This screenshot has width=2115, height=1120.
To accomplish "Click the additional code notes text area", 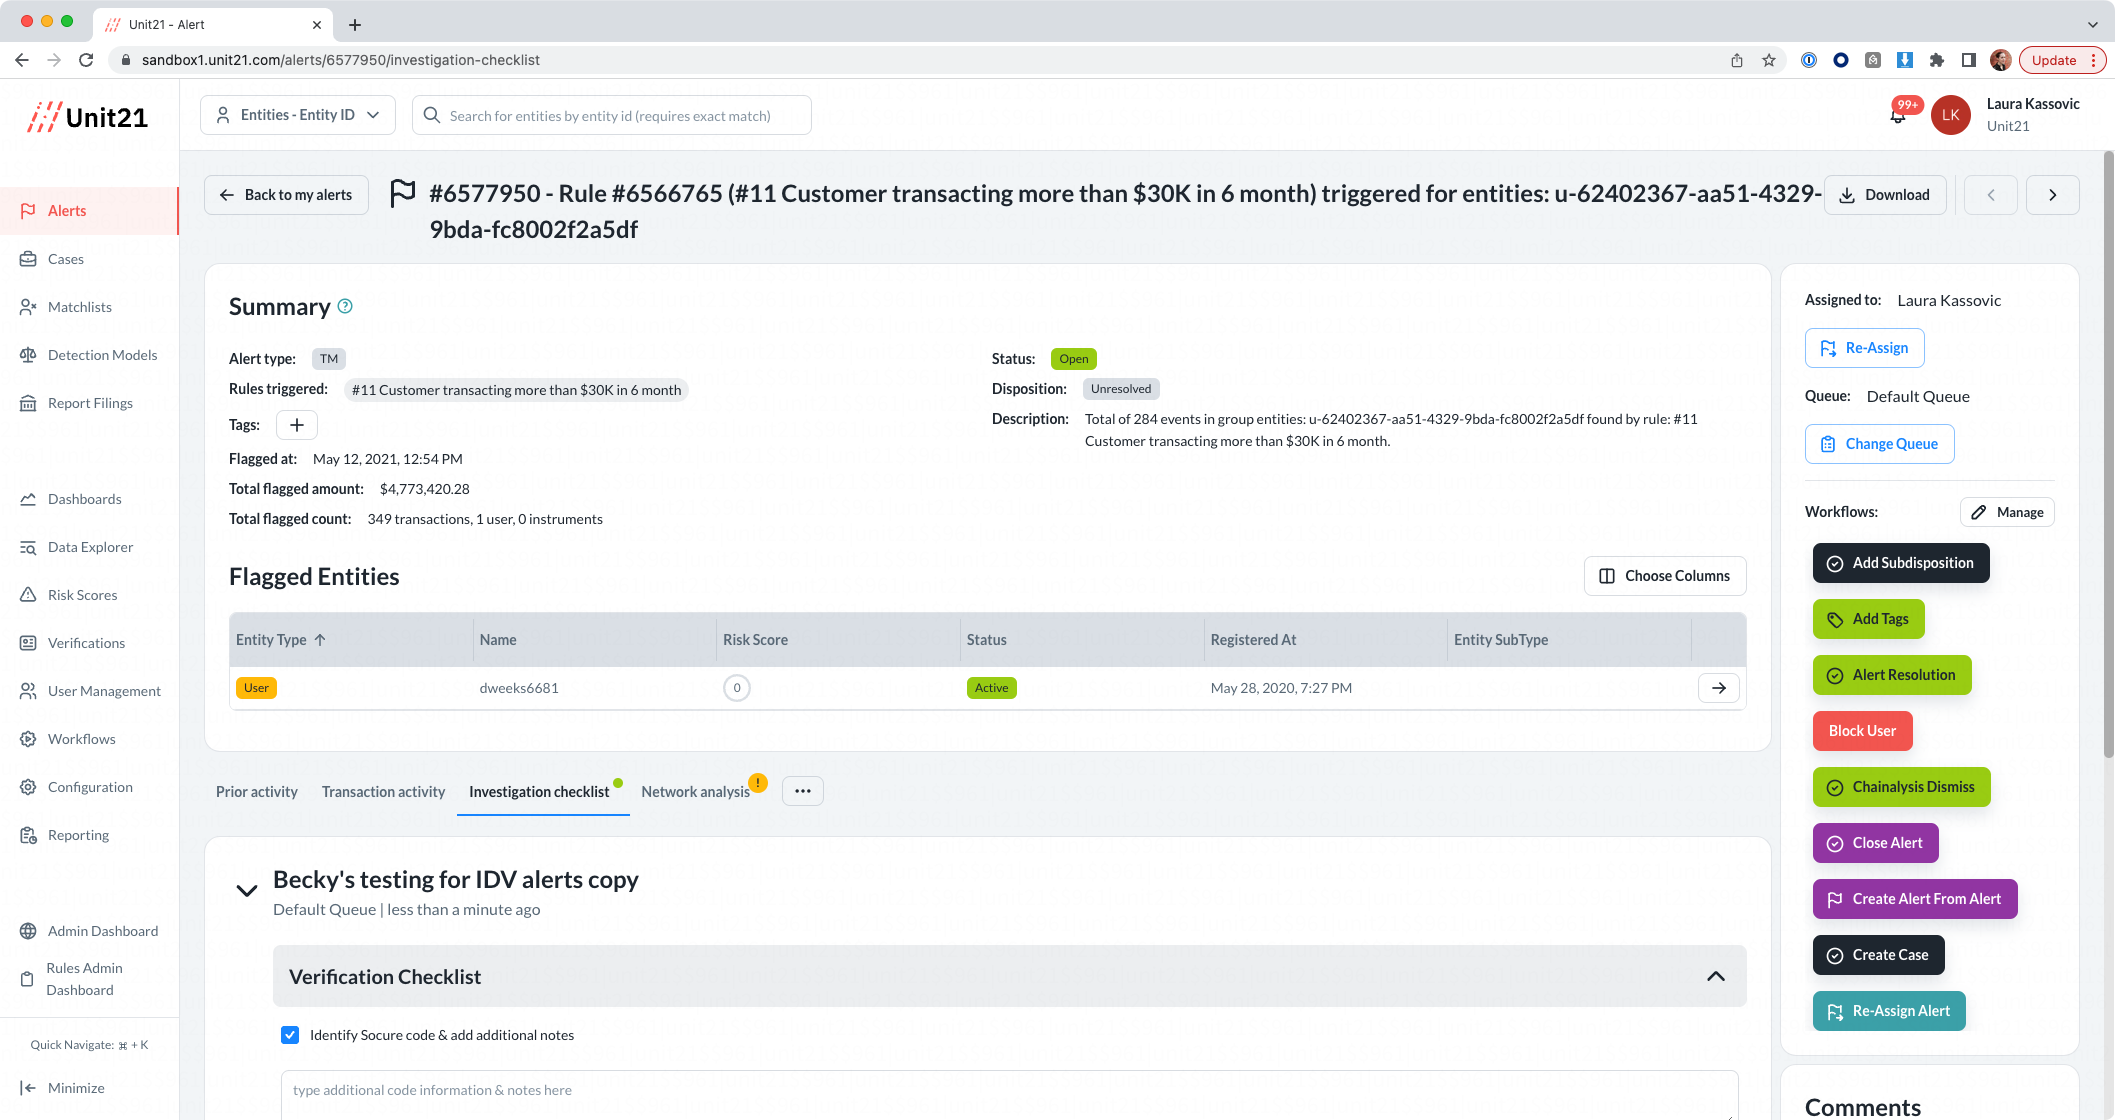I will pos(1009,1093).
